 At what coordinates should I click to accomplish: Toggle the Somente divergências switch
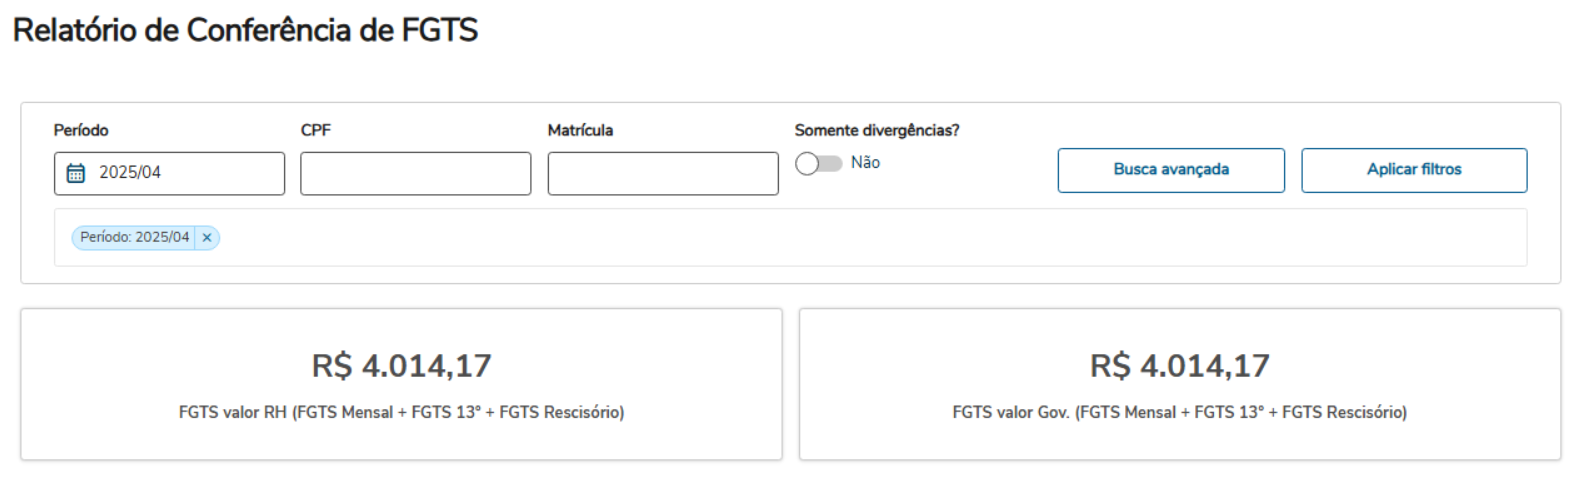pyautogui.click(x=818, y=163)
